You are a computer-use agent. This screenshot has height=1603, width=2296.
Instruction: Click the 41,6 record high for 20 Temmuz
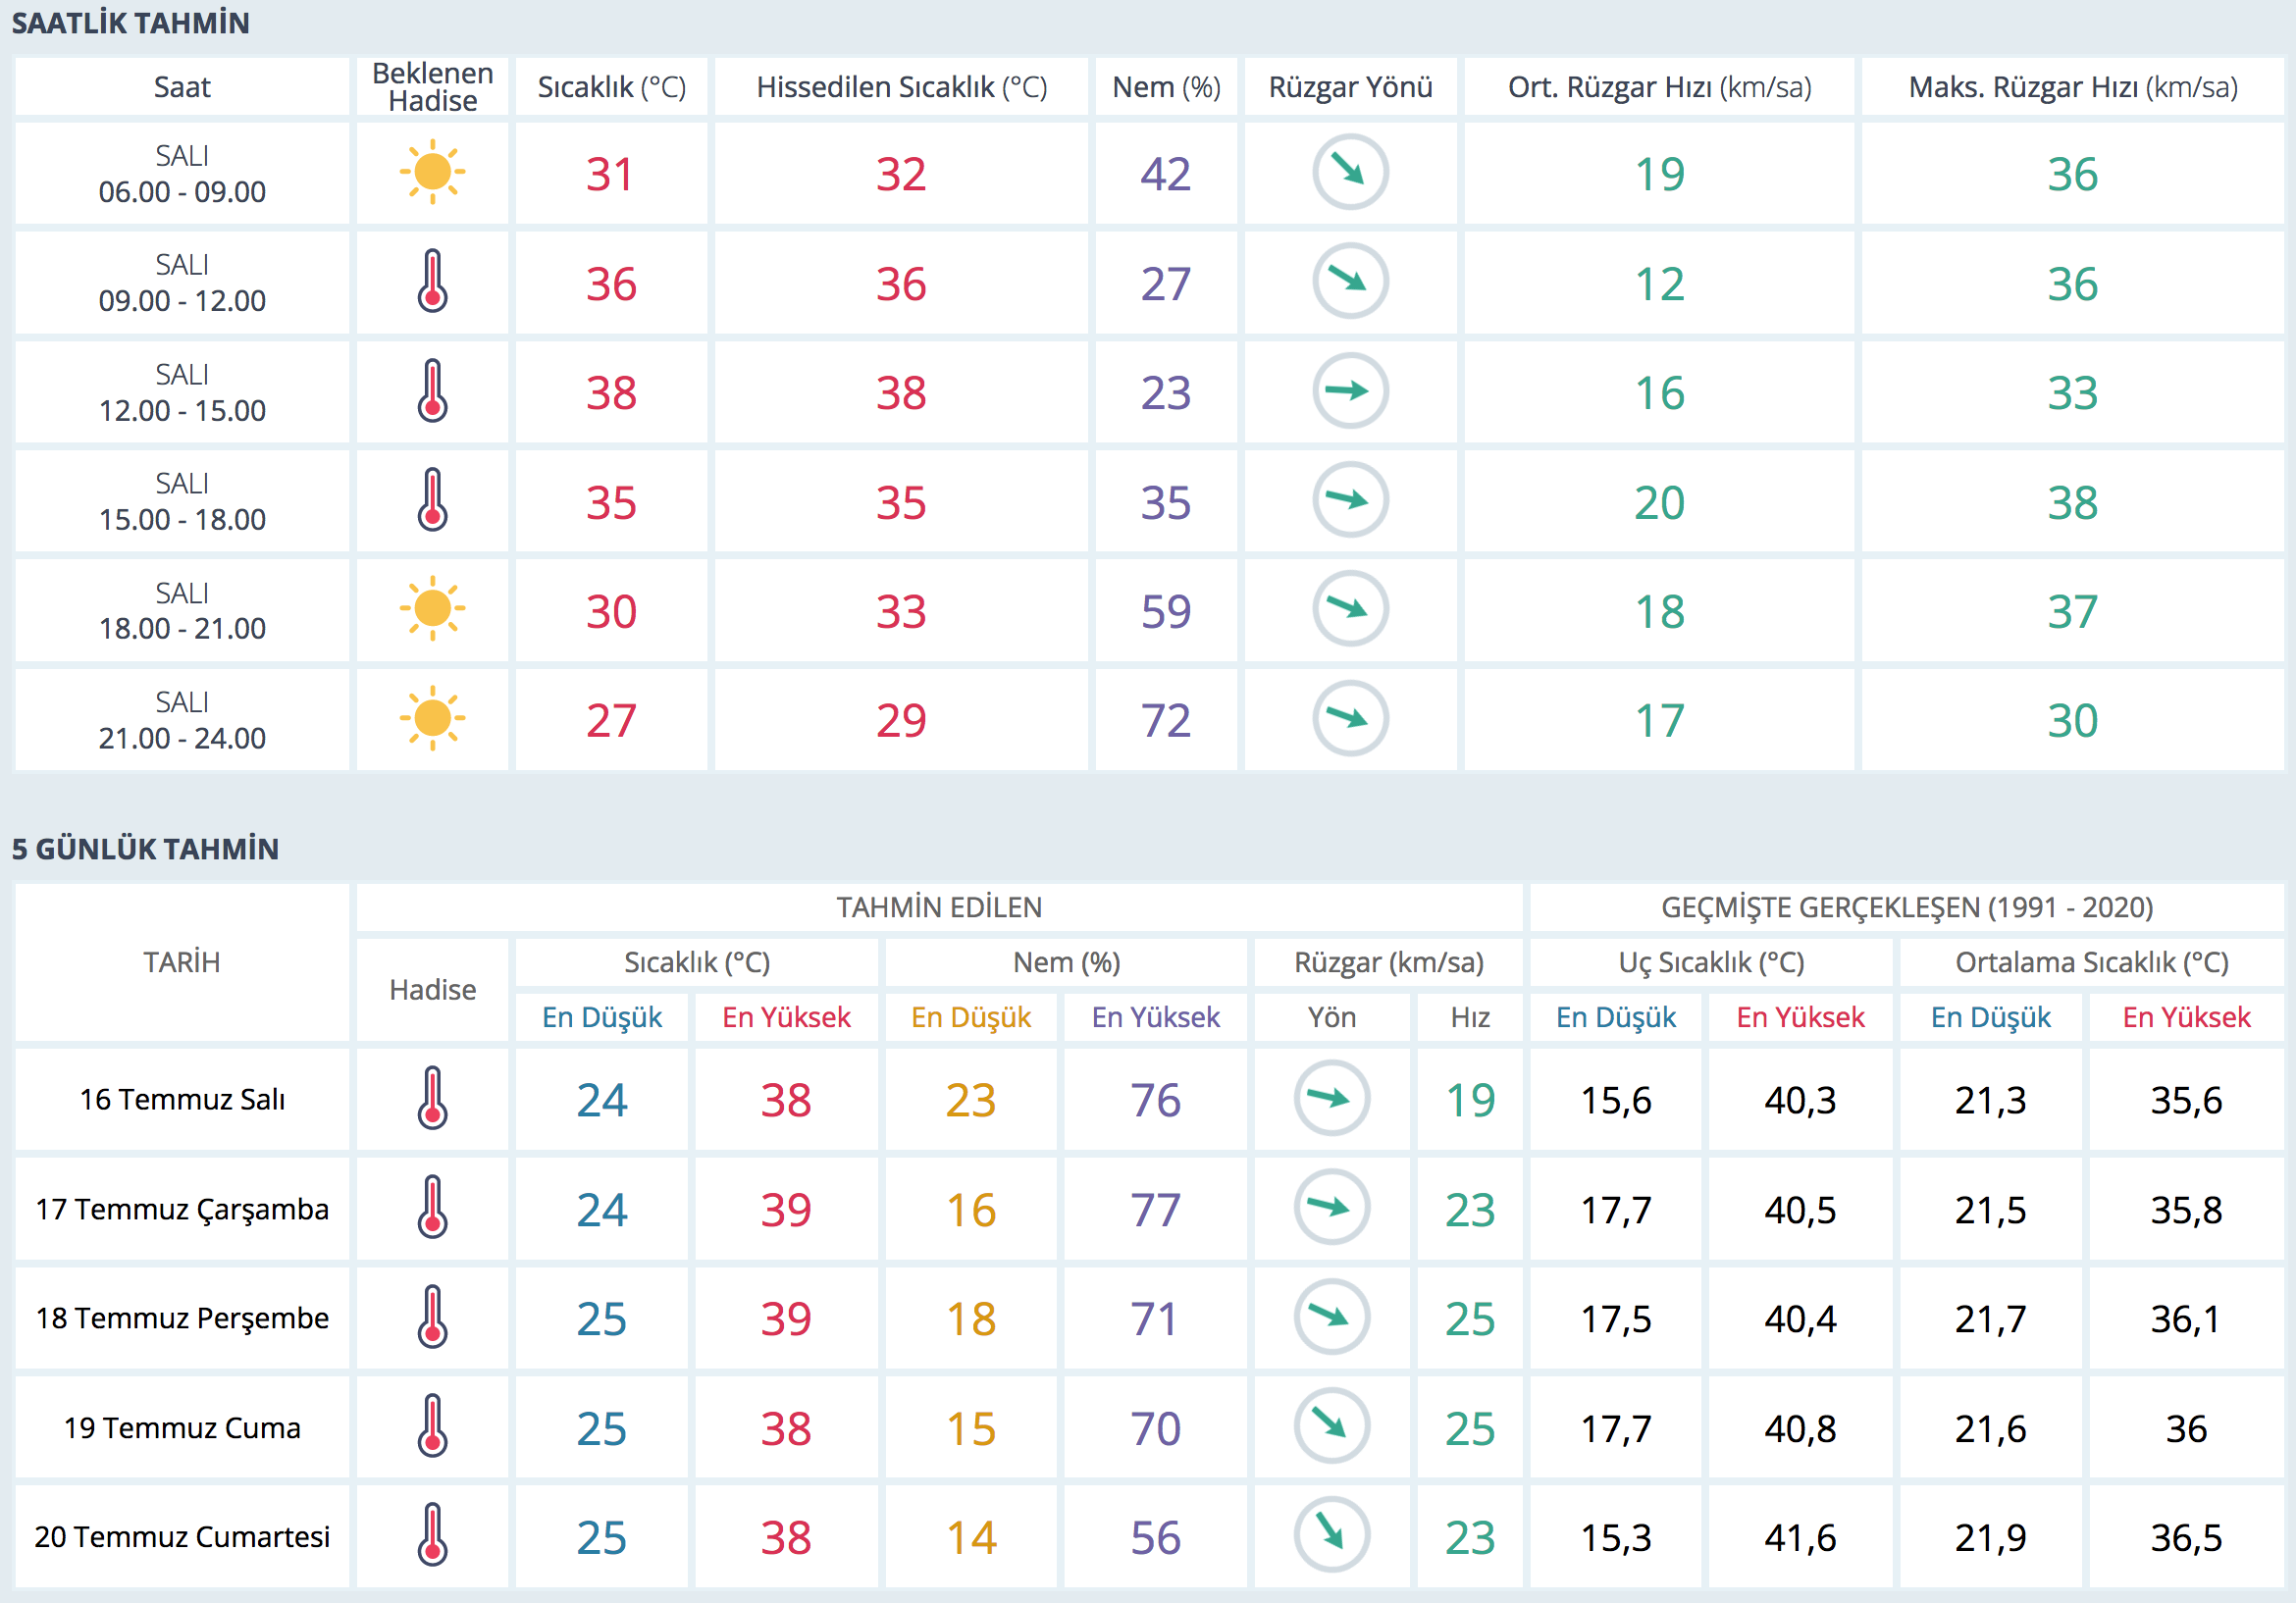[1800, 1537]
